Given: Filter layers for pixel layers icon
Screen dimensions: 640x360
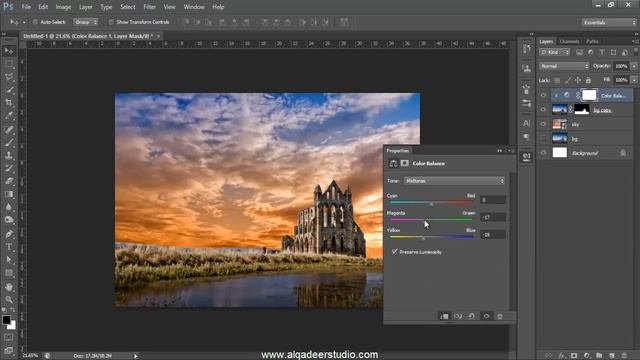Looking at the screenshot, I should 579,52.
